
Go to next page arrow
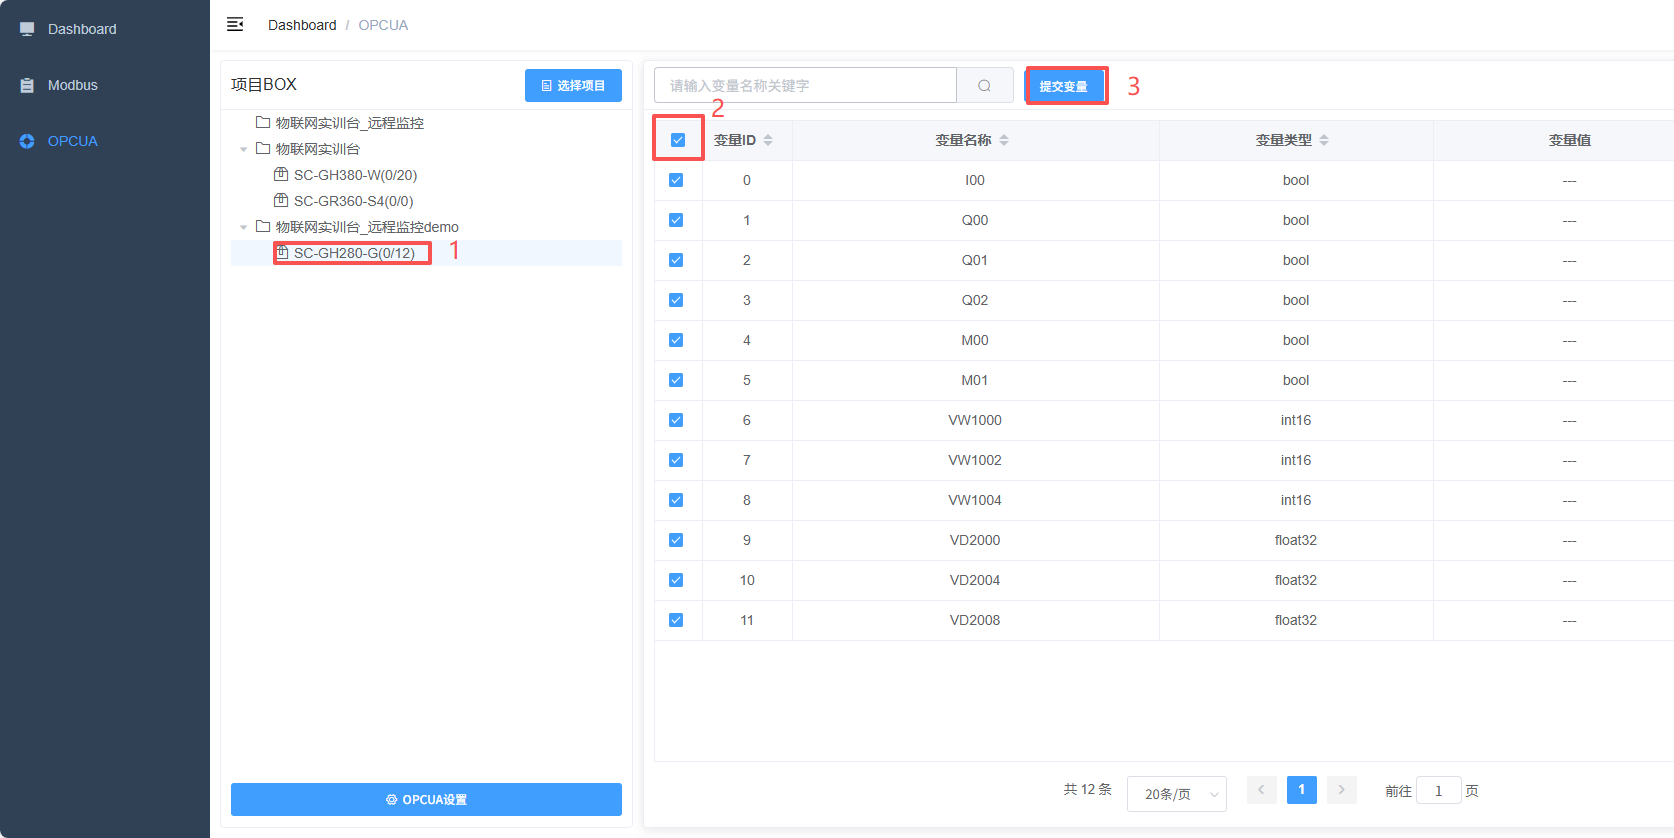tap(1341, 790)
